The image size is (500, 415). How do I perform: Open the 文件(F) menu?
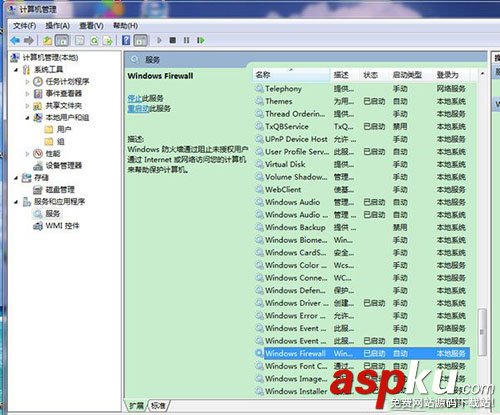coord(24,26)
